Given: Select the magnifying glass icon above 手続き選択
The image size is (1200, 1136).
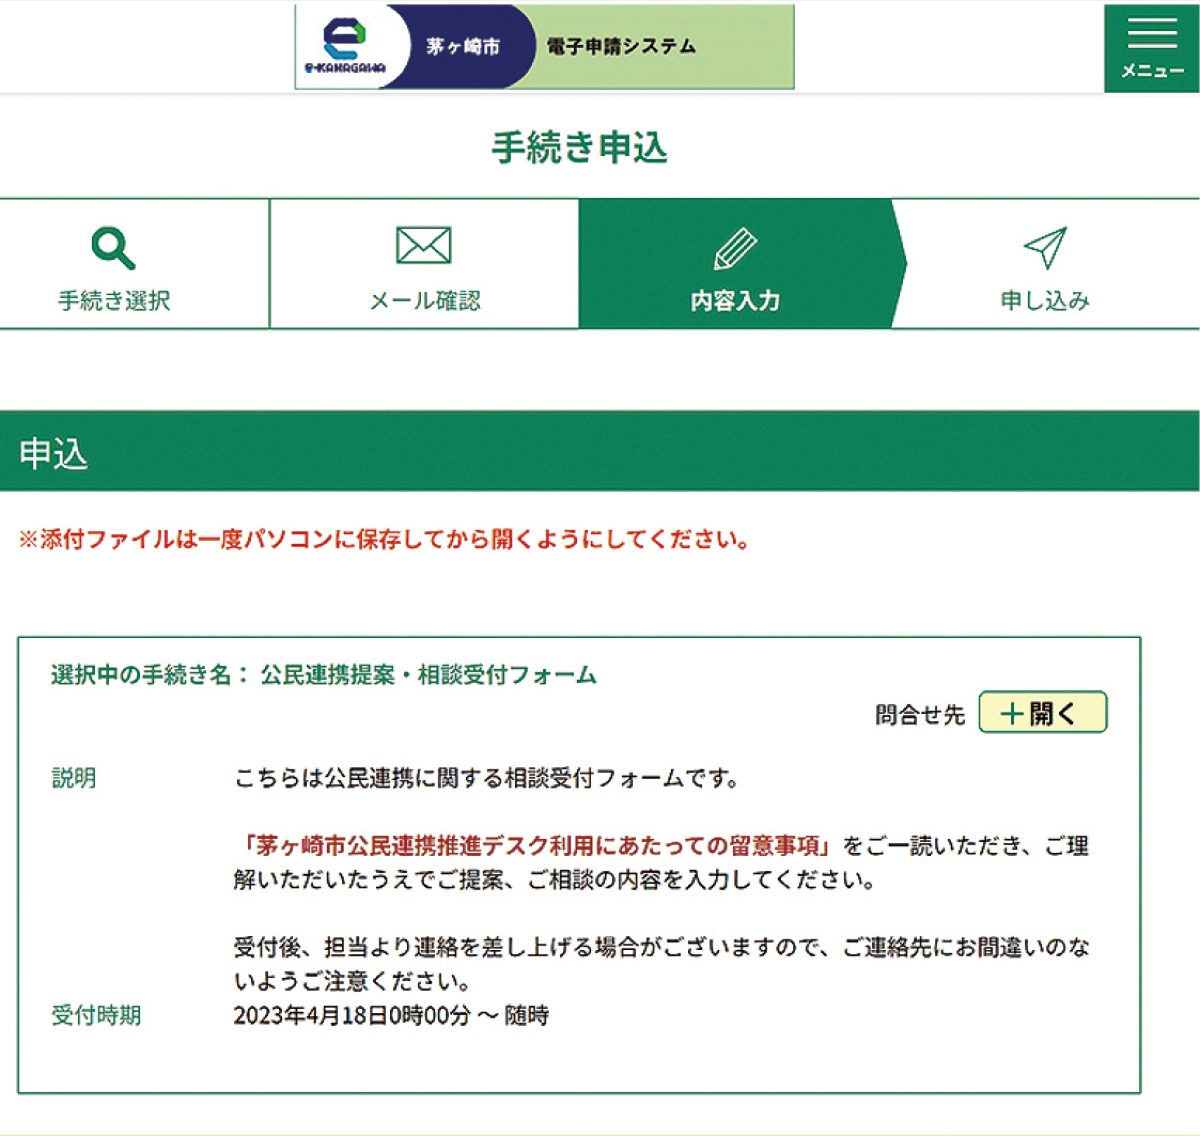Looking at the screenshot, I should 113,247.
